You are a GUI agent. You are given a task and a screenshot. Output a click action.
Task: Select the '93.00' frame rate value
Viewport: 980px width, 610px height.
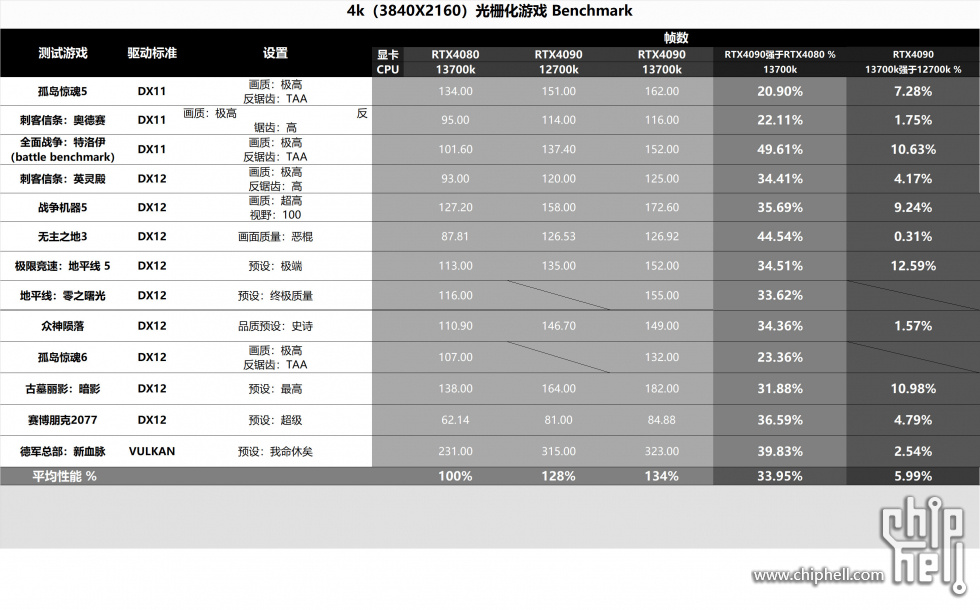[455, 179]
